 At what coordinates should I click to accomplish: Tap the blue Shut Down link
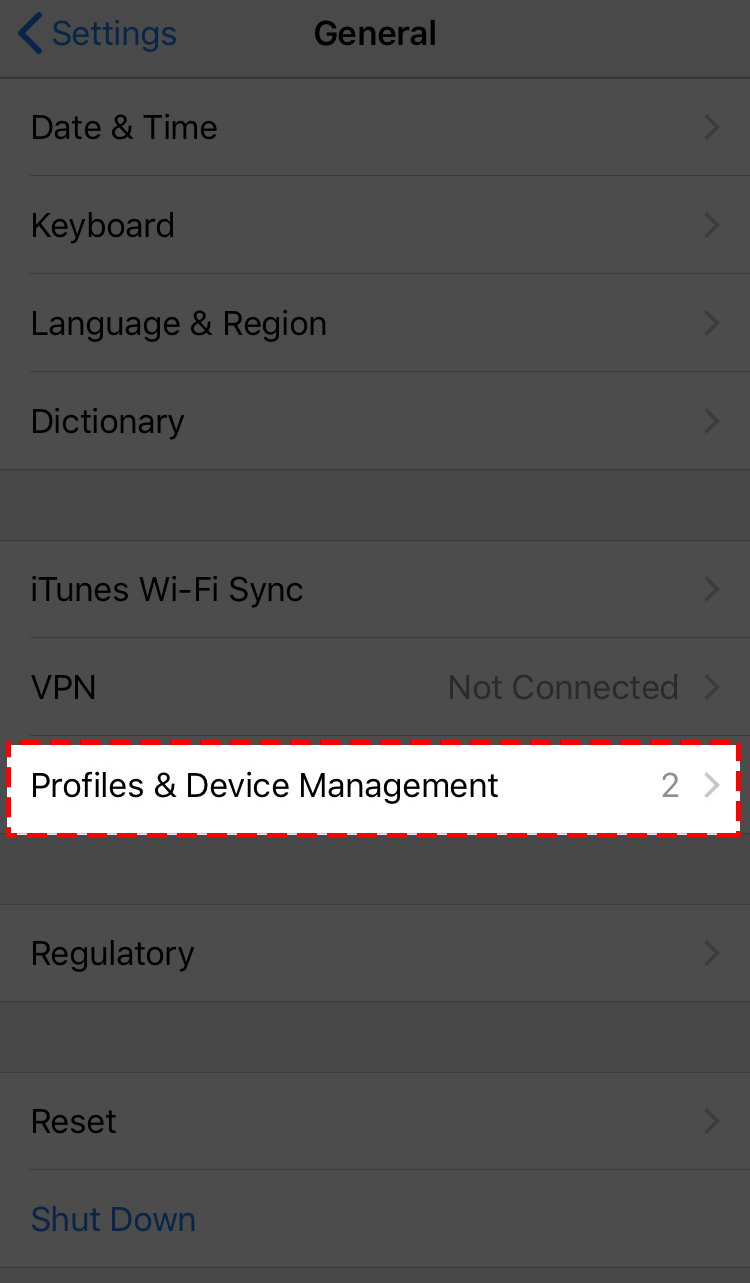pyautogui.click(x=113, y=1220)
